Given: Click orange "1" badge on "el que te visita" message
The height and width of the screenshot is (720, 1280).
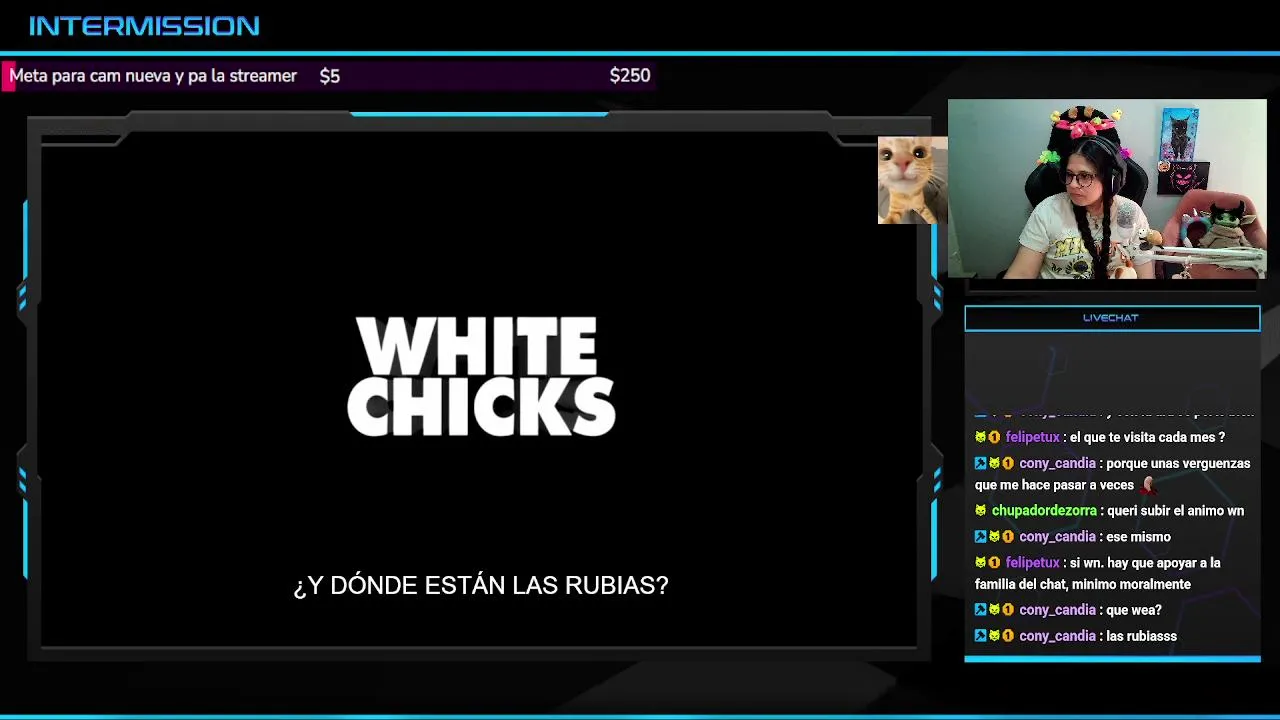Looking at the screenshot, I should tap(994, 437).
